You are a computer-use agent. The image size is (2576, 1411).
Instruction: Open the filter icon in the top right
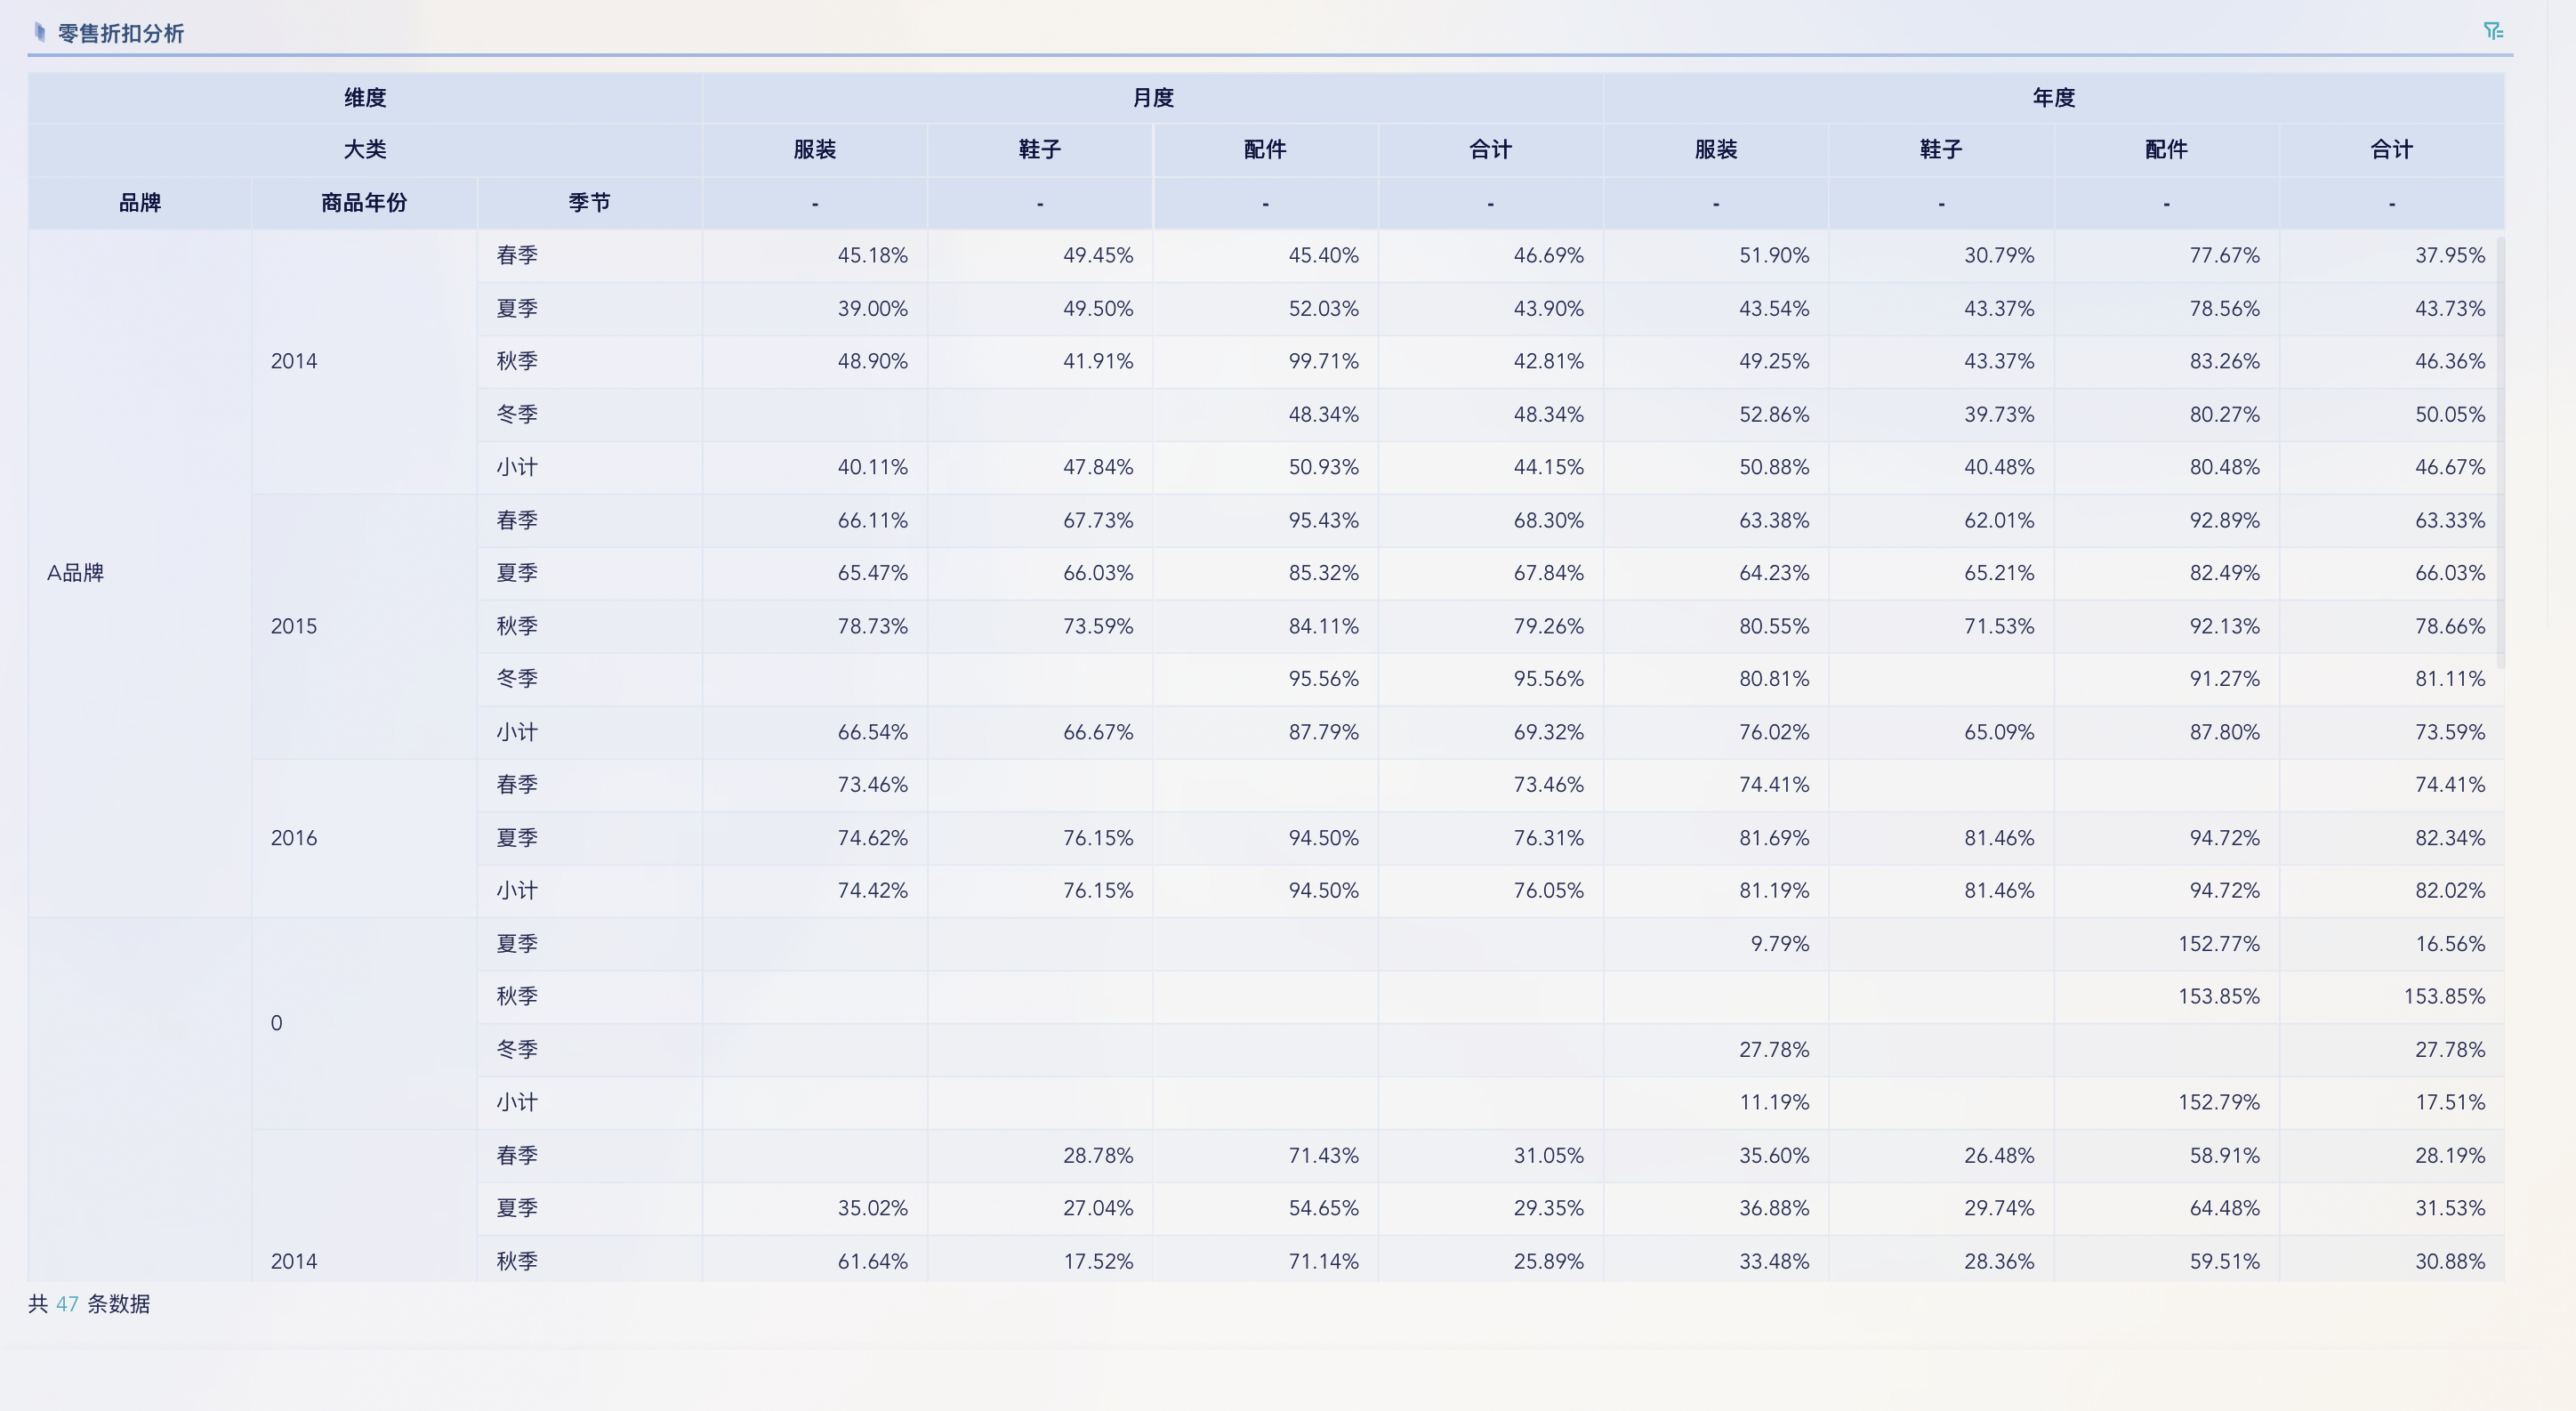(x=2492, y=32)
